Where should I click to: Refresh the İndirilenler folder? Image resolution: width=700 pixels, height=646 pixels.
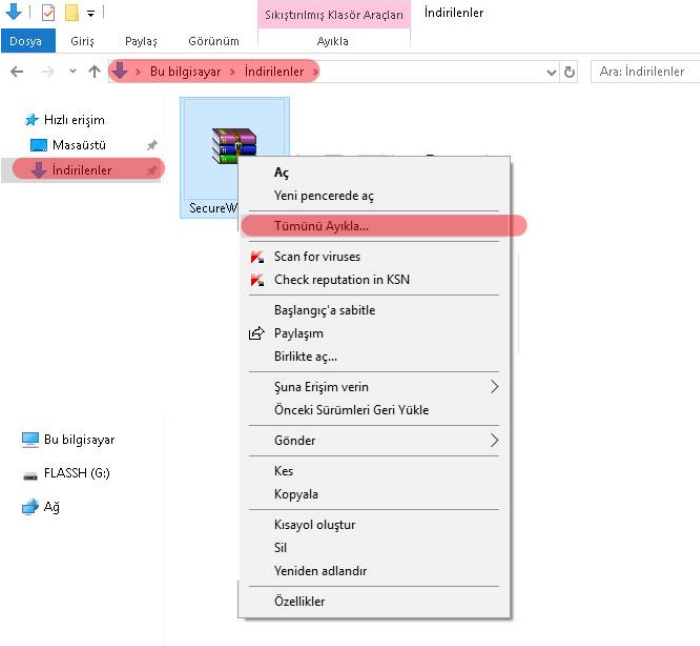pyautogui.click(x=569, y=72)
